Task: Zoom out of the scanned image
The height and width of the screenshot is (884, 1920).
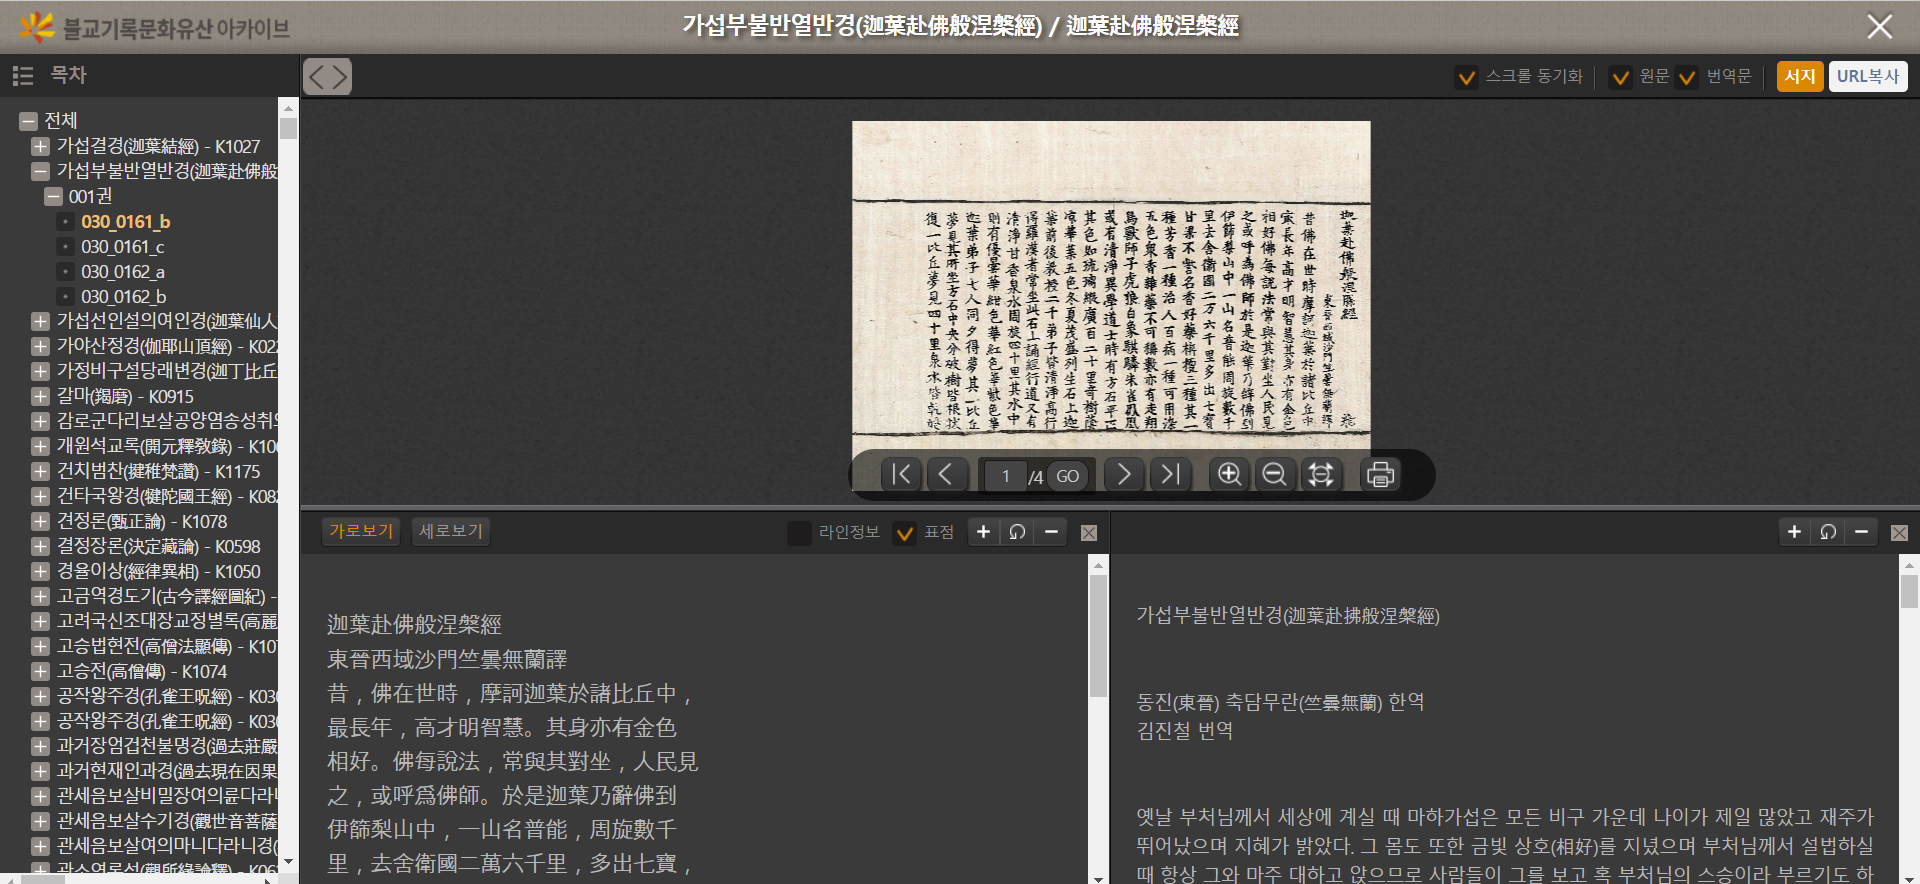Action: 1274,474
